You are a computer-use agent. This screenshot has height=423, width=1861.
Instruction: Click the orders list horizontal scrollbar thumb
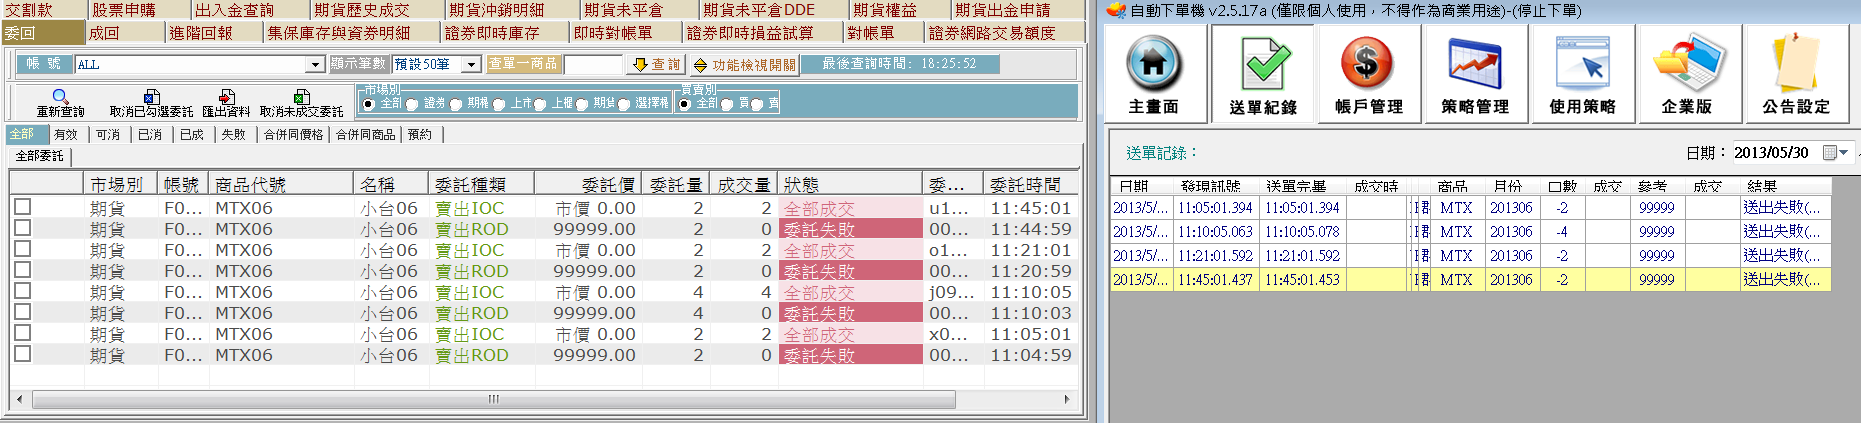tap(493, 399)
